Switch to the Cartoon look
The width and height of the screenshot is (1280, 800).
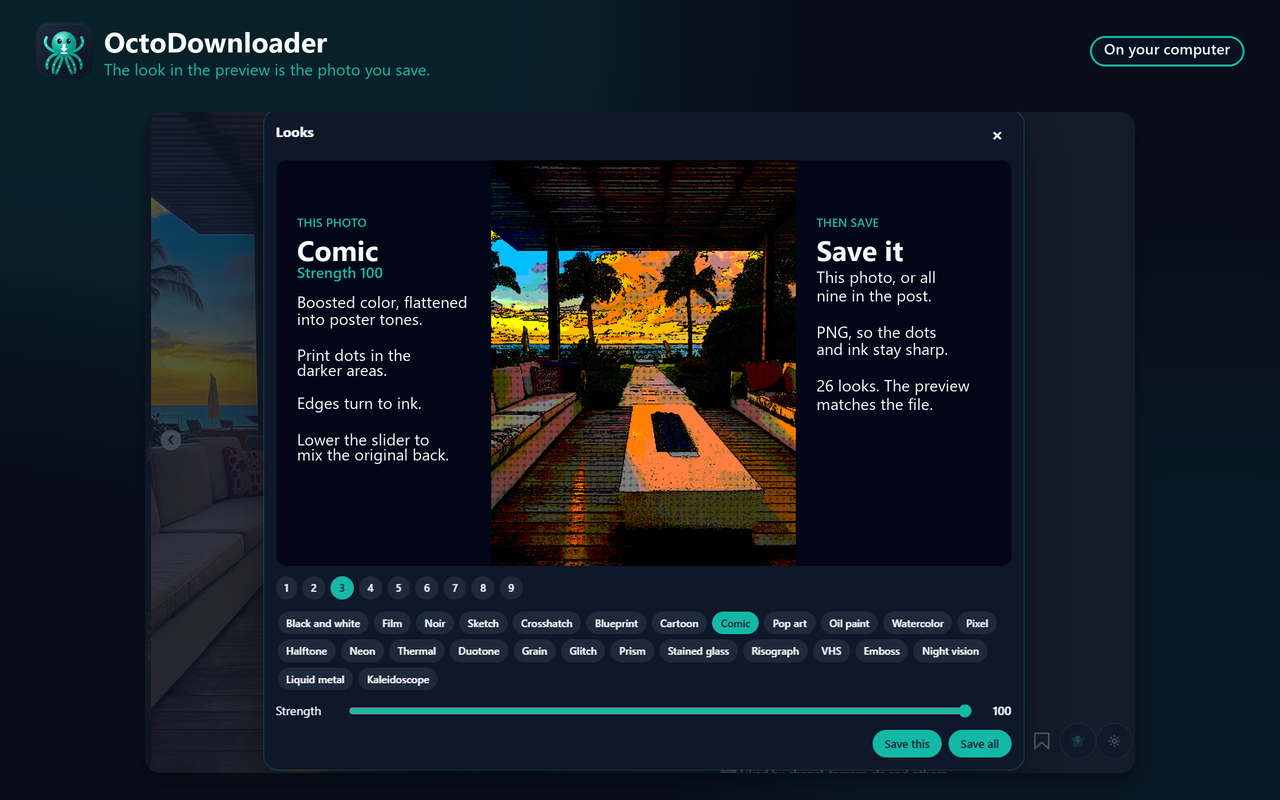point(679,623)
